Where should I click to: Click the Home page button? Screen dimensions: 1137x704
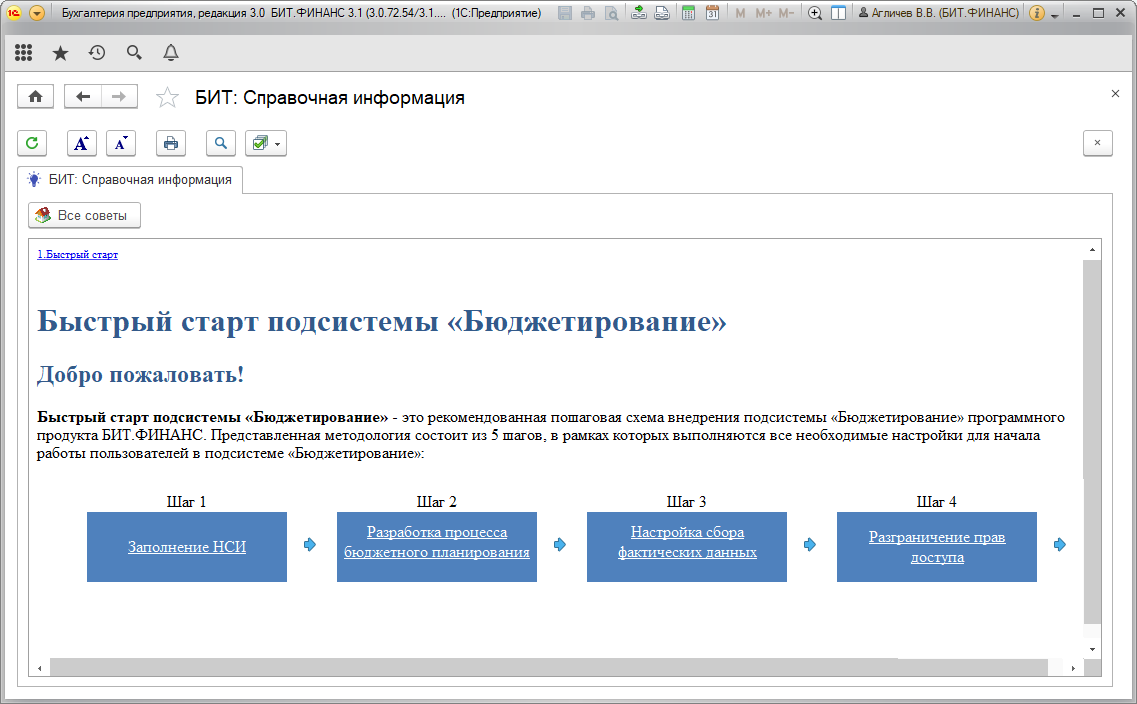[35, 97]
